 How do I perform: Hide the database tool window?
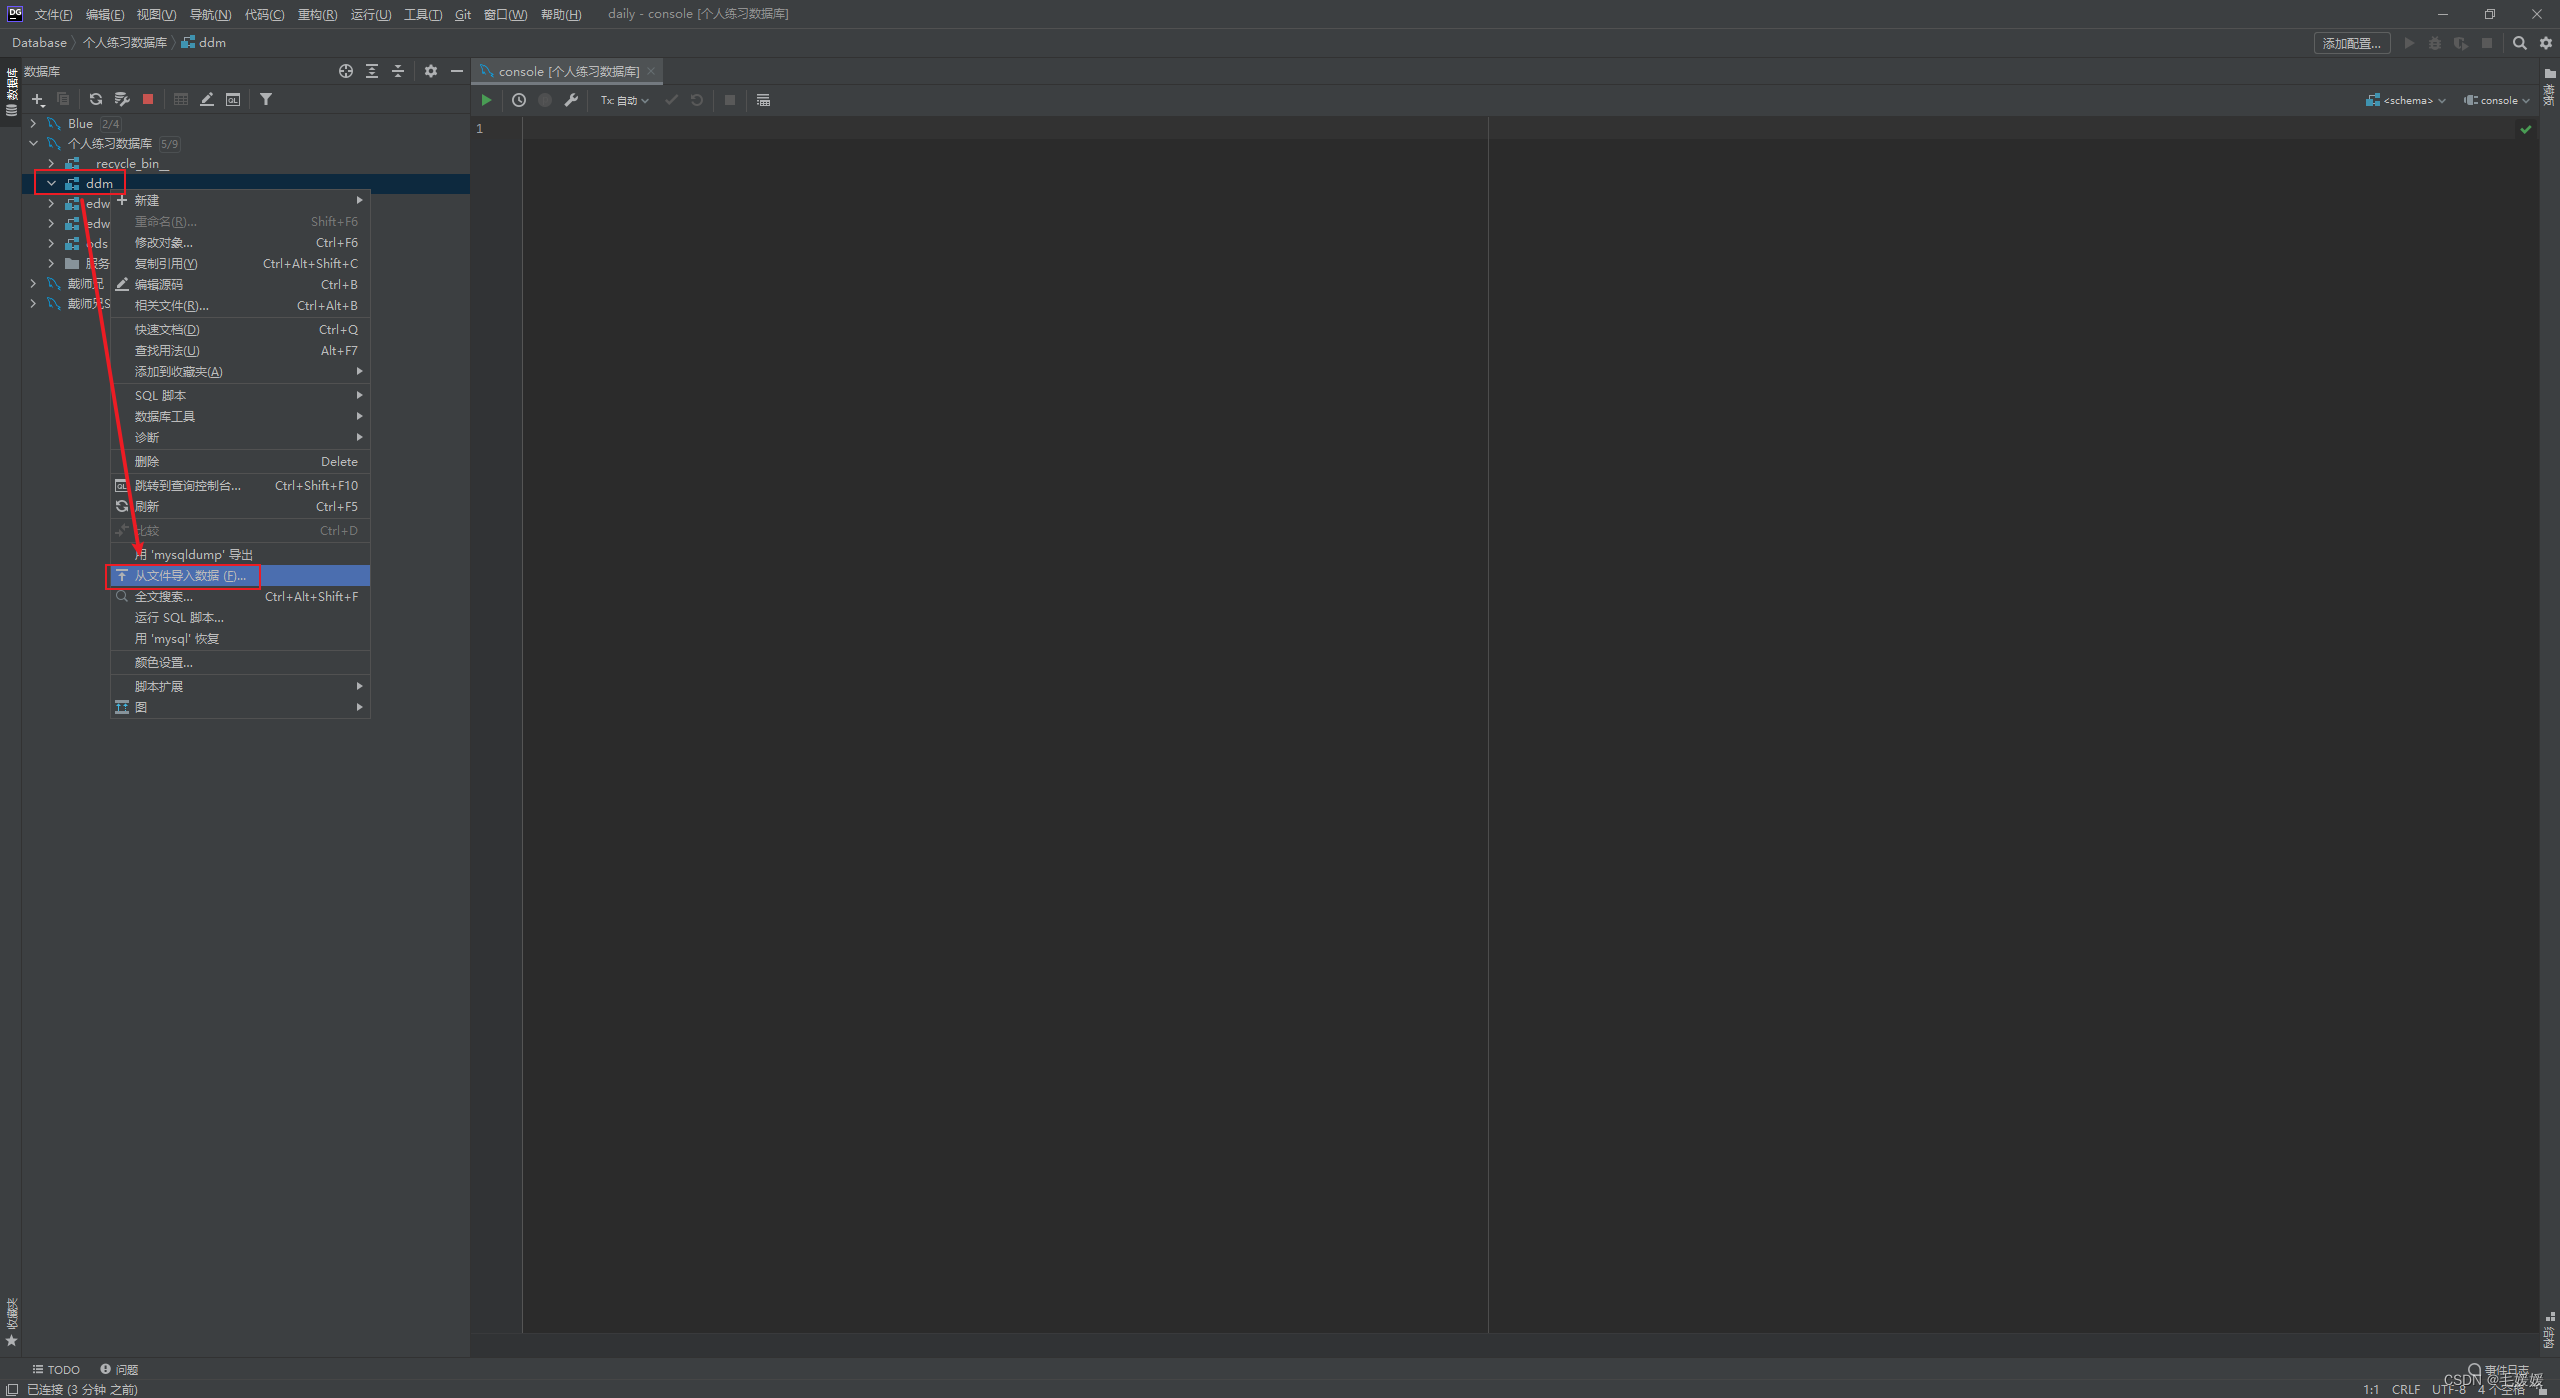pos(457,71)
